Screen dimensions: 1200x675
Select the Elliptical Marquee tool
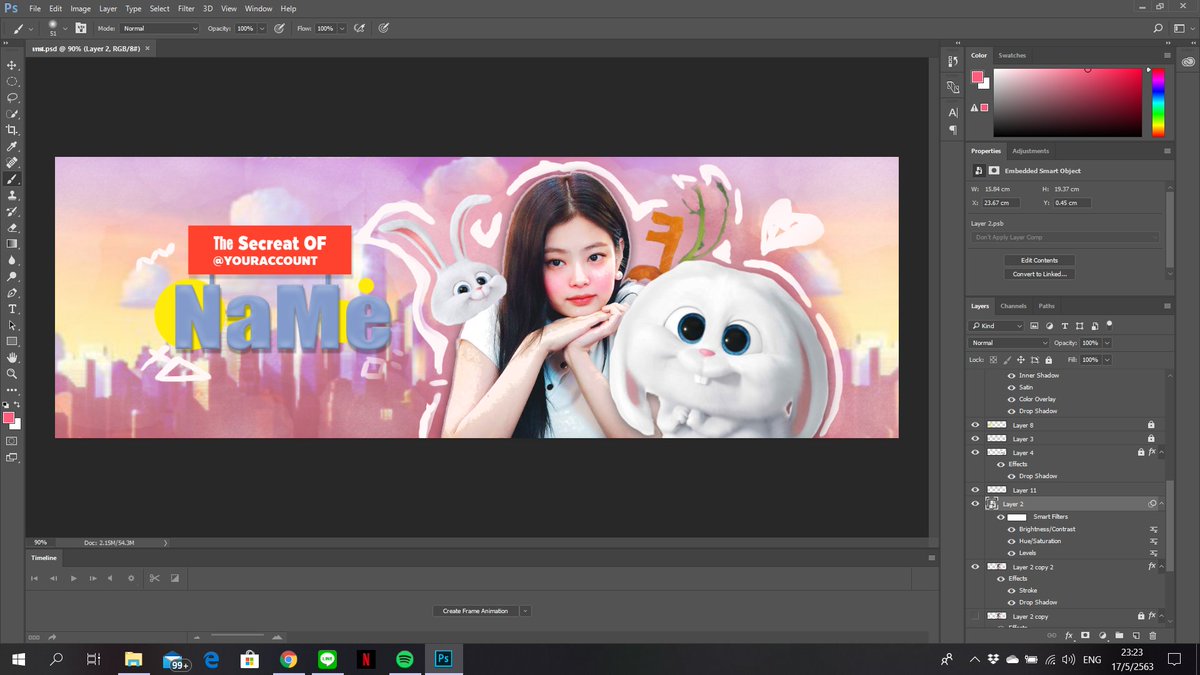[x=12, y=81]
